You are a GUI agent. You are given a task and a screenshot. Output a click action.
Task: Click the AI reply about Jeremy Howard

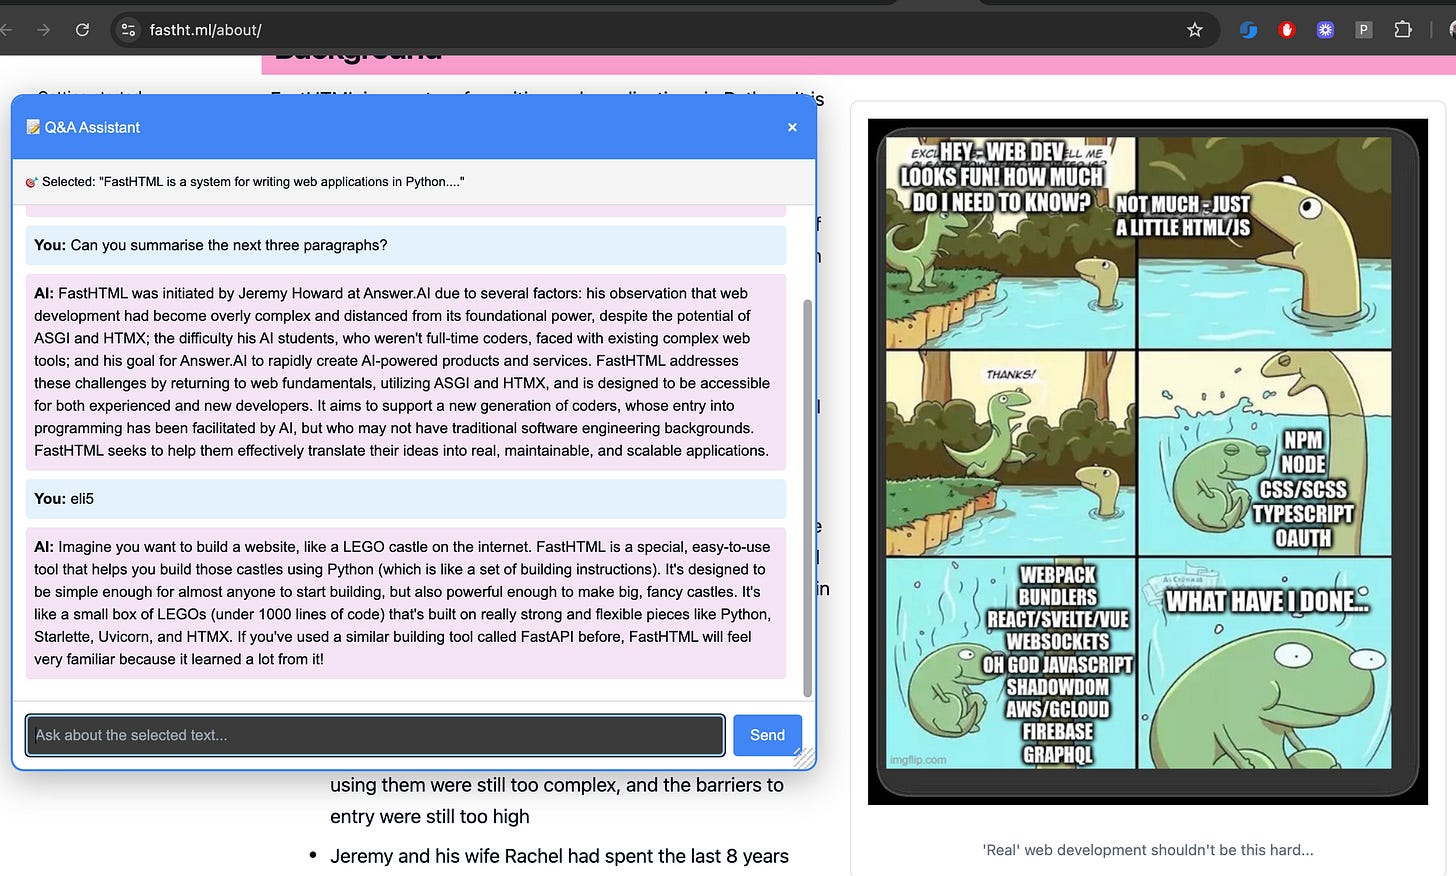pyautogui.click(x=406, y=372)
